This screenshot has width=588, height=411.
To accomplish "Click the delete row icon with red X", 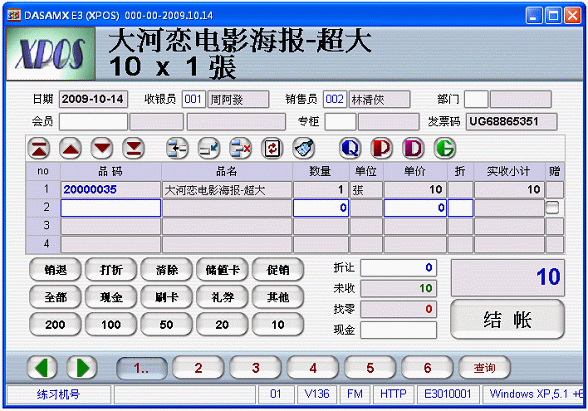I will click(x=240, y=148).
